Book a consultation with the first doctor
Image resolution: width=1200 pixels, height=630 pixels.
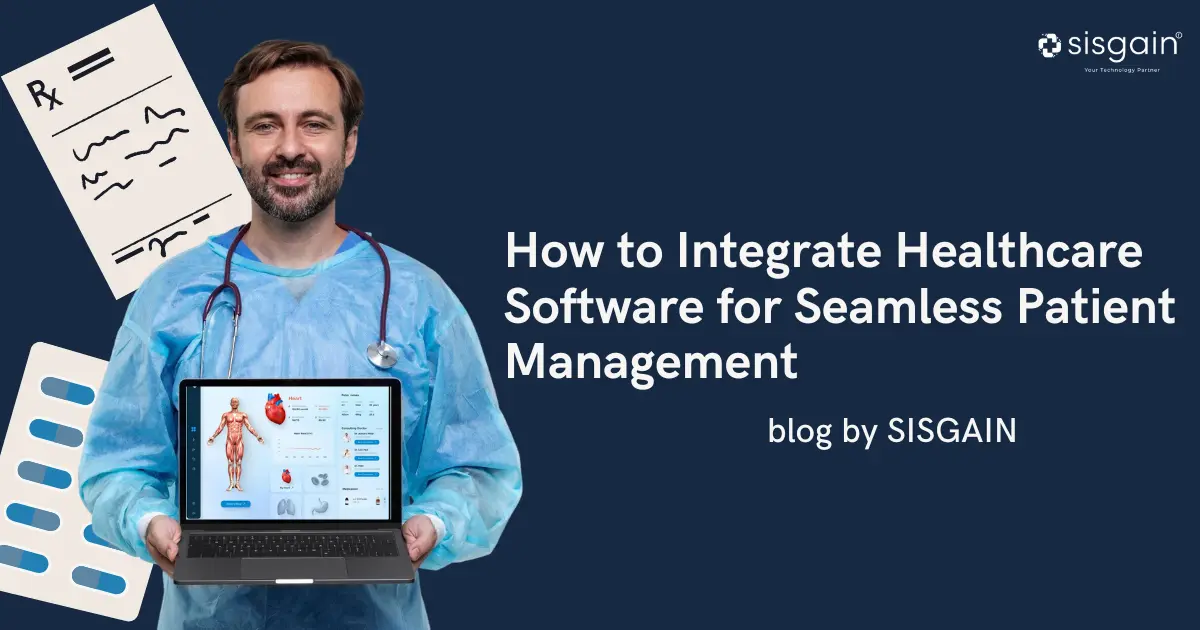click(x=366, y=441)
